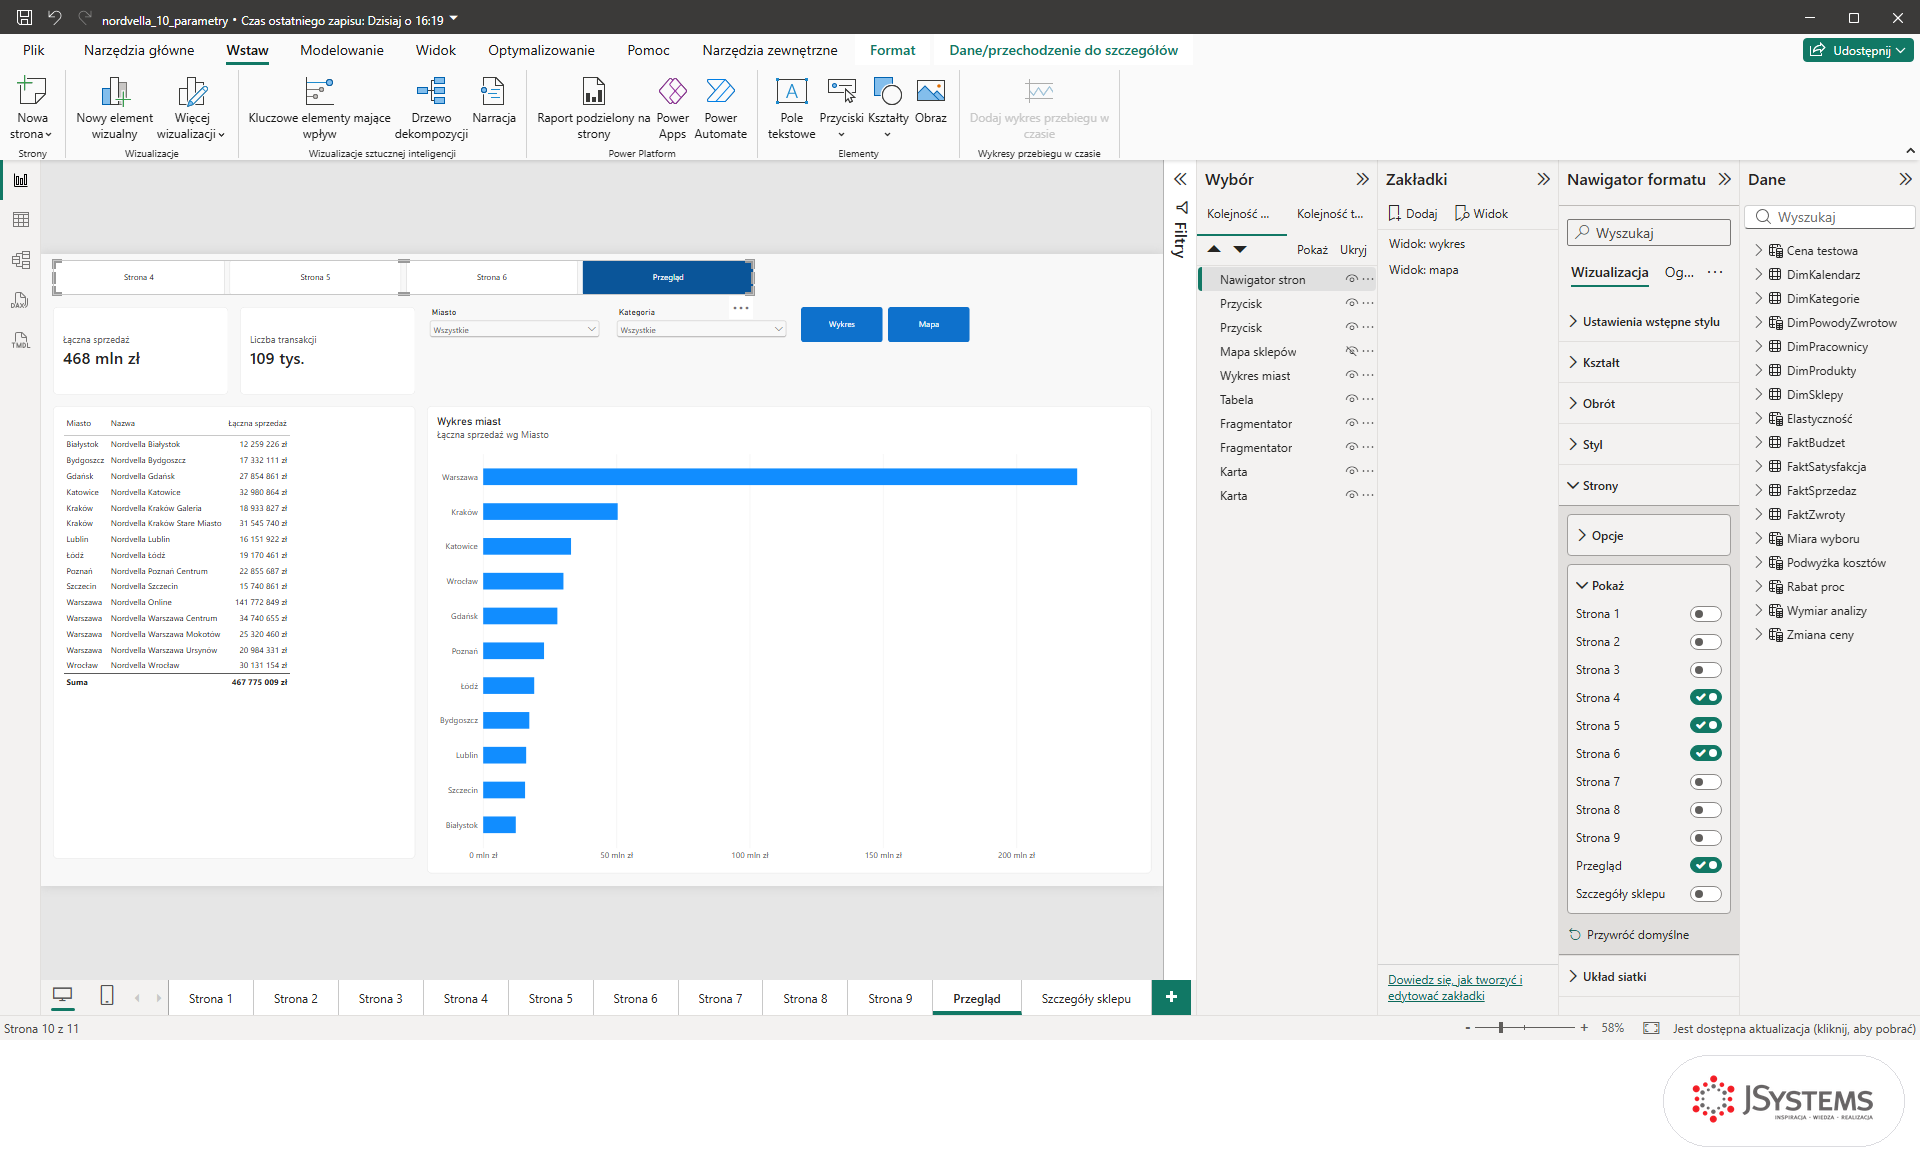Add Kluczowe elementy mające wpływ visual
Viewport: 1920px width, 1162px height.
tap(319, 108)
